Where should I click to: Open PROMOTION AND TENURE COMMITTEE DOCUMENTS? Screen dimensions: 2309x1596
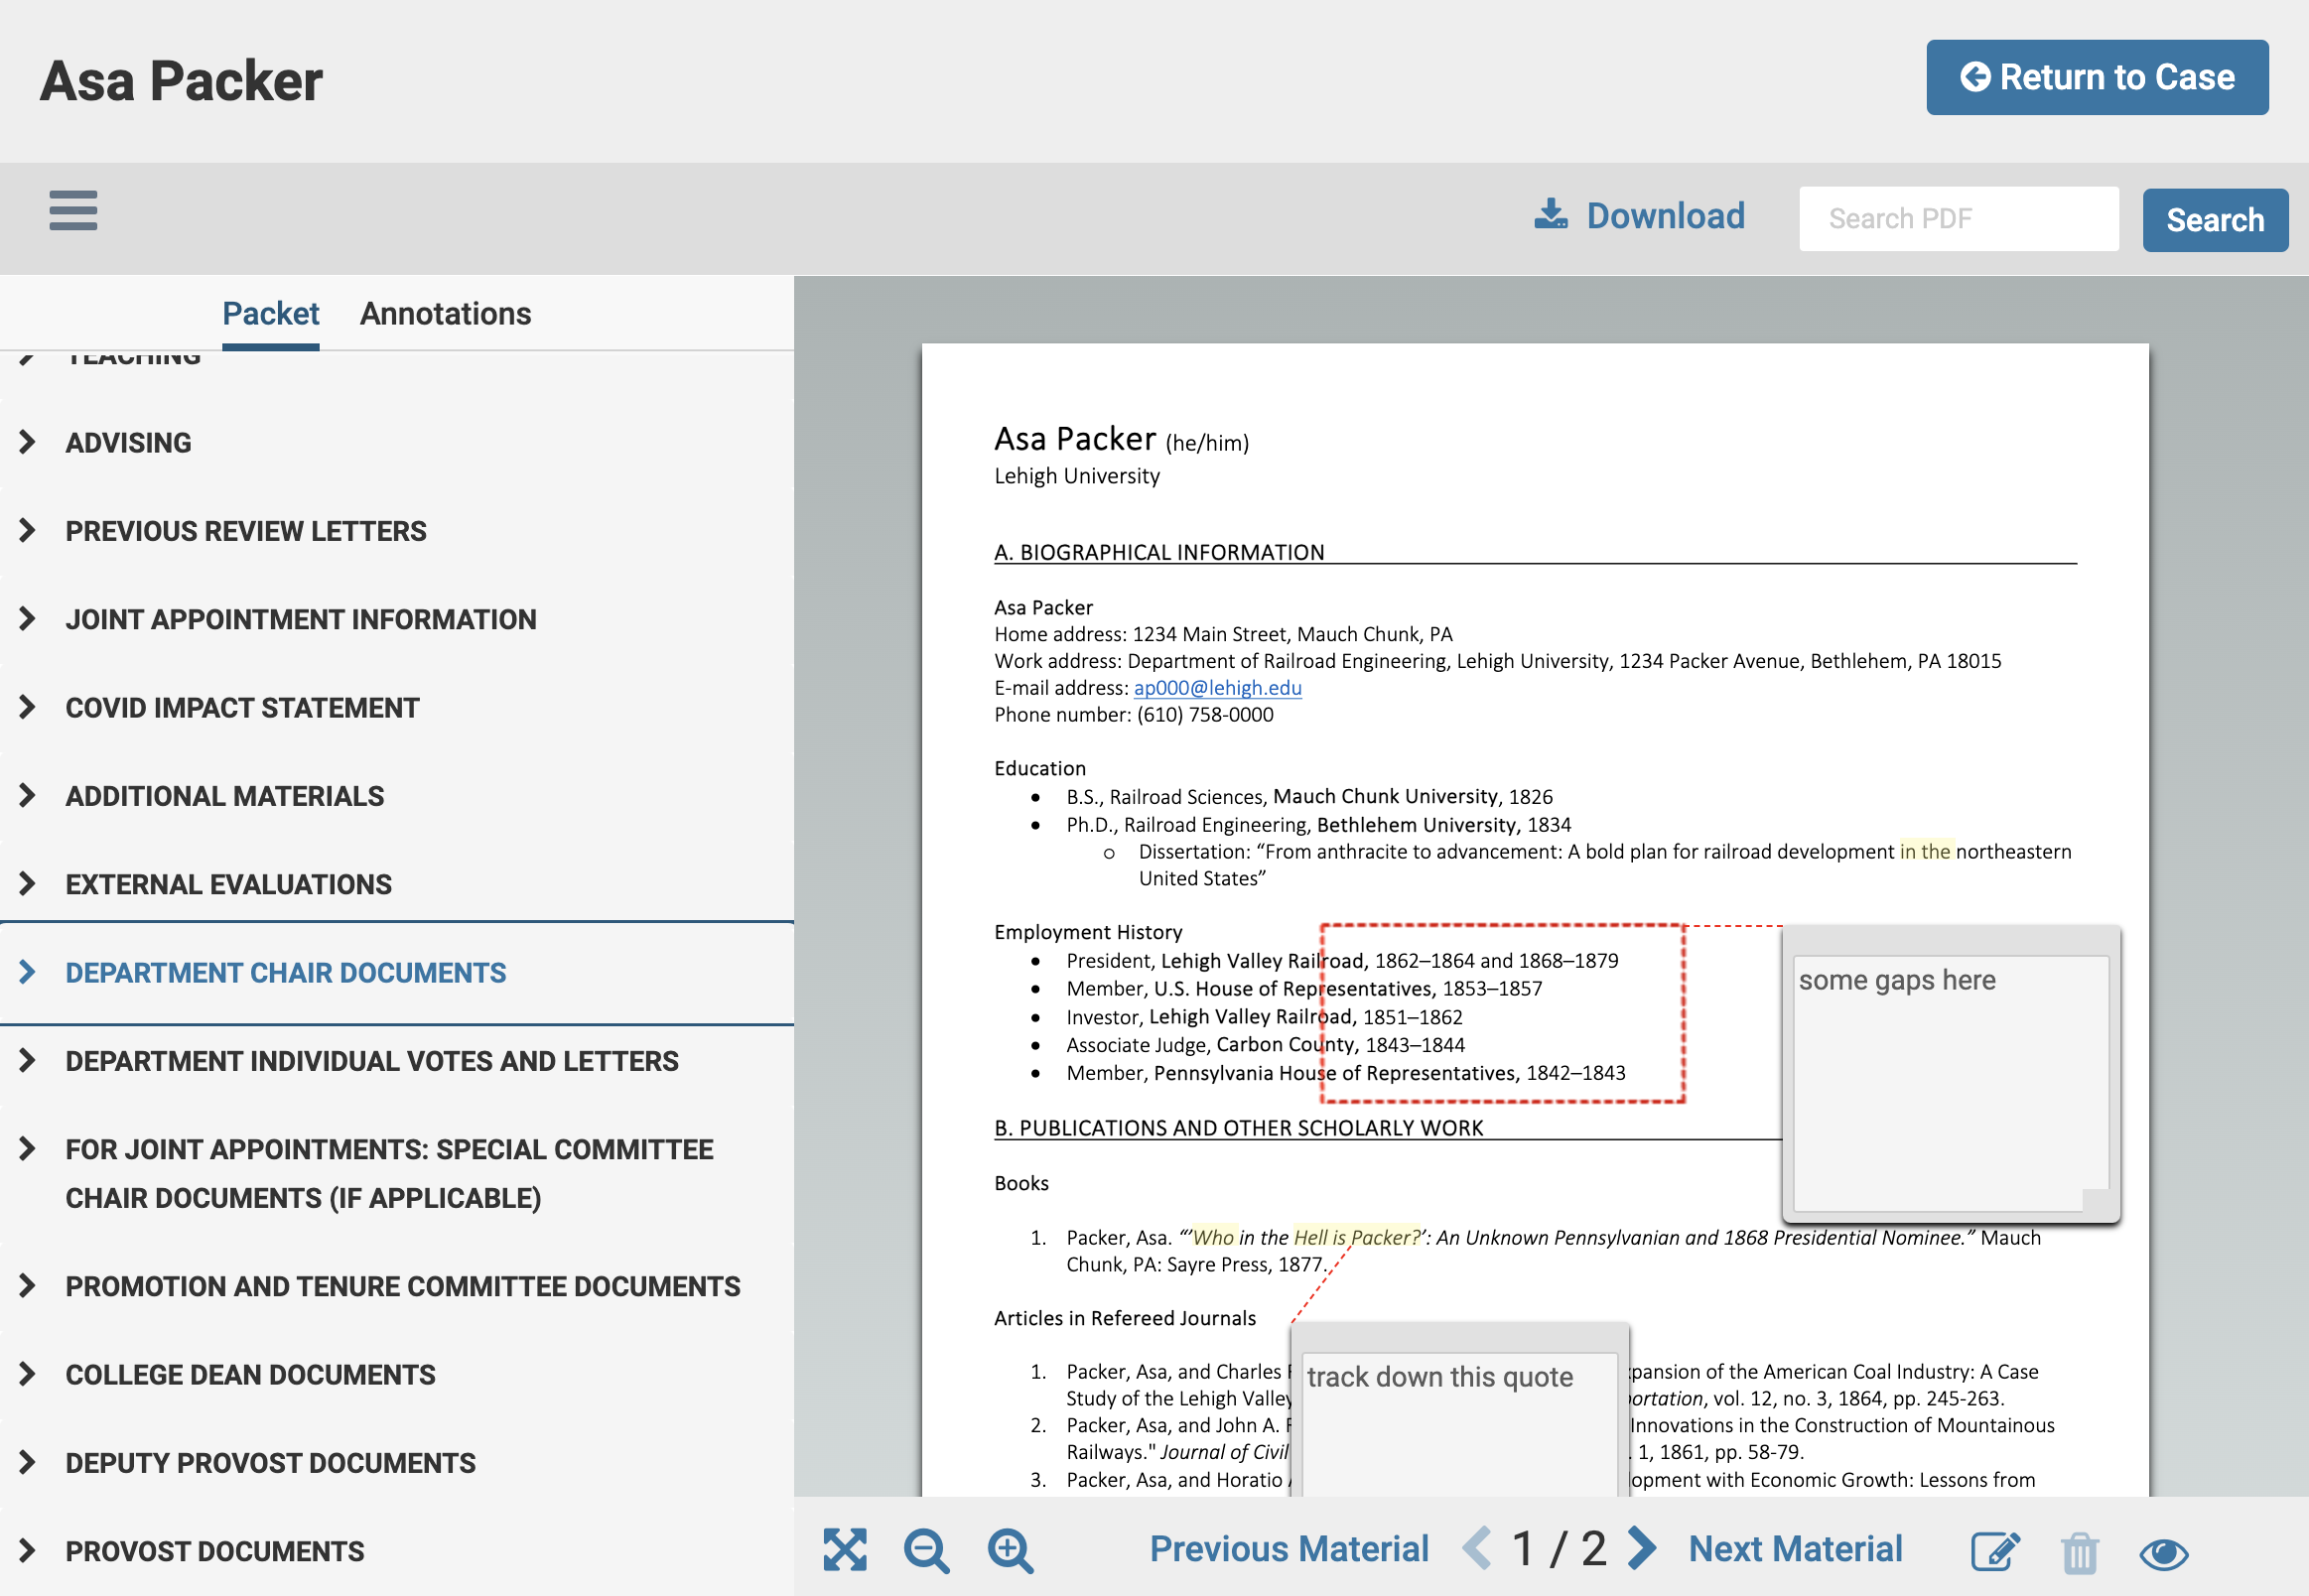click(397, 1287)
